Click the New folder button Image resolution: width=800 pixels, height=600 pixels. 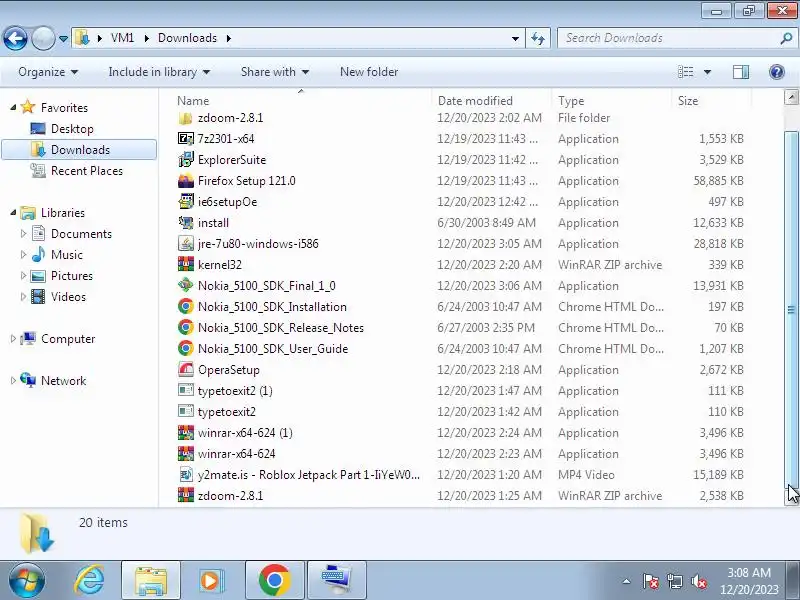pos(369,72)
